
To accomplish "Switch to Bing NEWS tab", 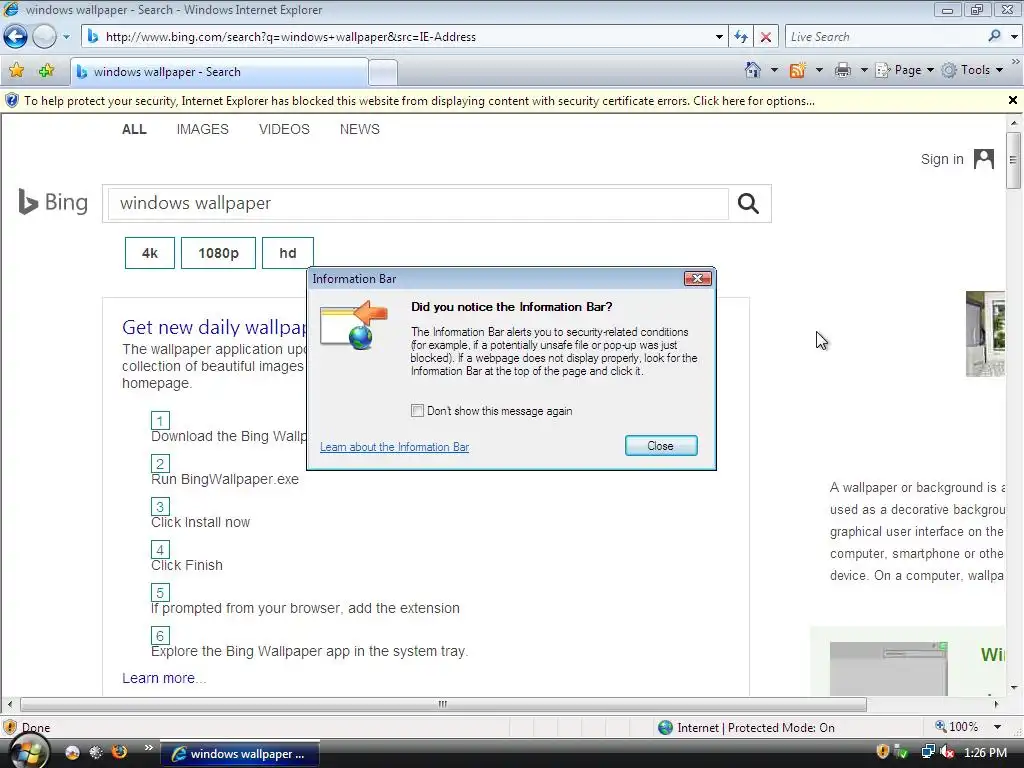I will 359,129.
